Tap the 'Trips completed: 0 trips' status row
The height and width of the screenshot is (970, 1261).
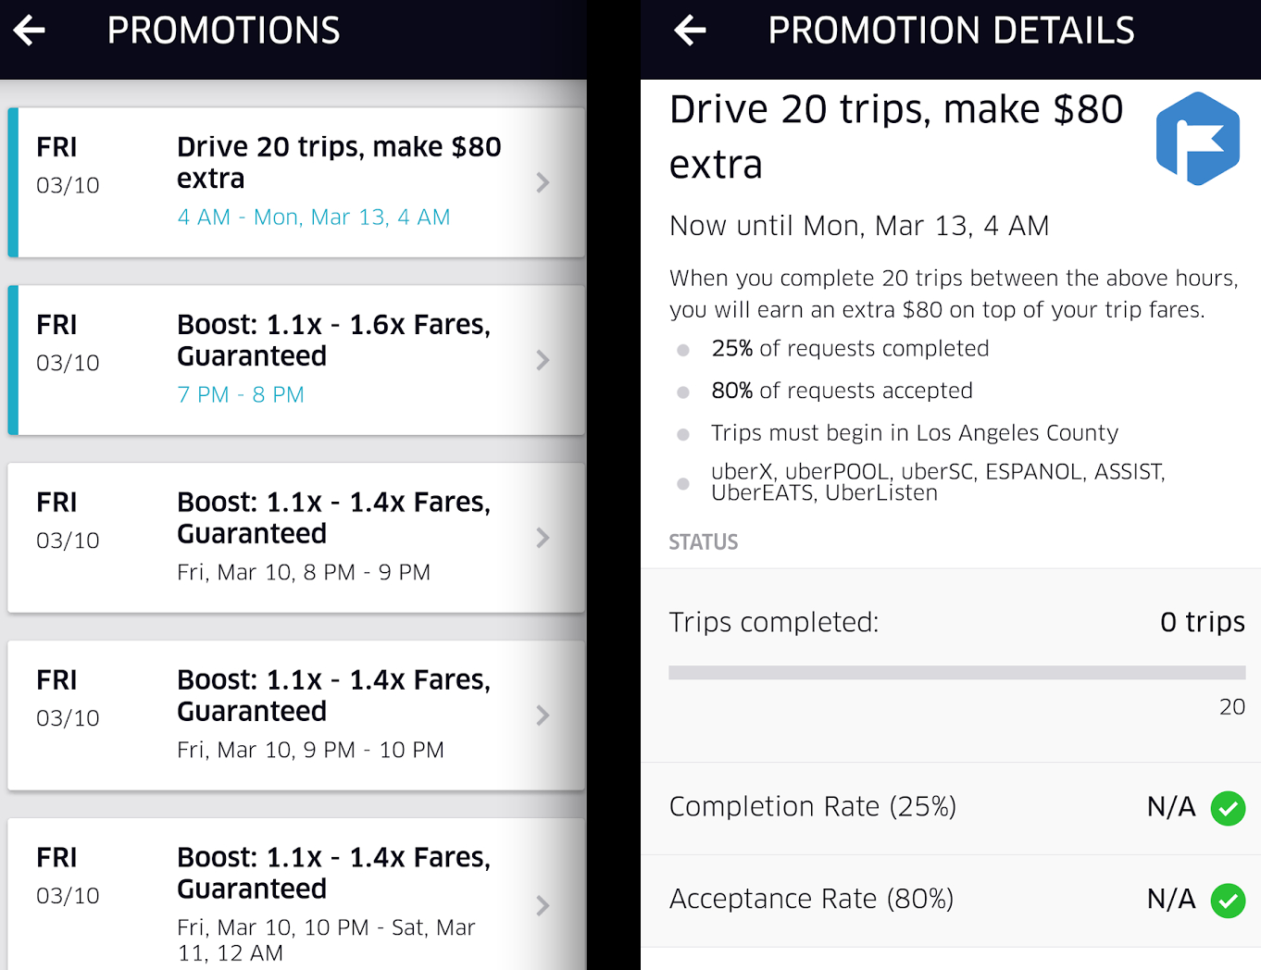[x=950, y=622]
